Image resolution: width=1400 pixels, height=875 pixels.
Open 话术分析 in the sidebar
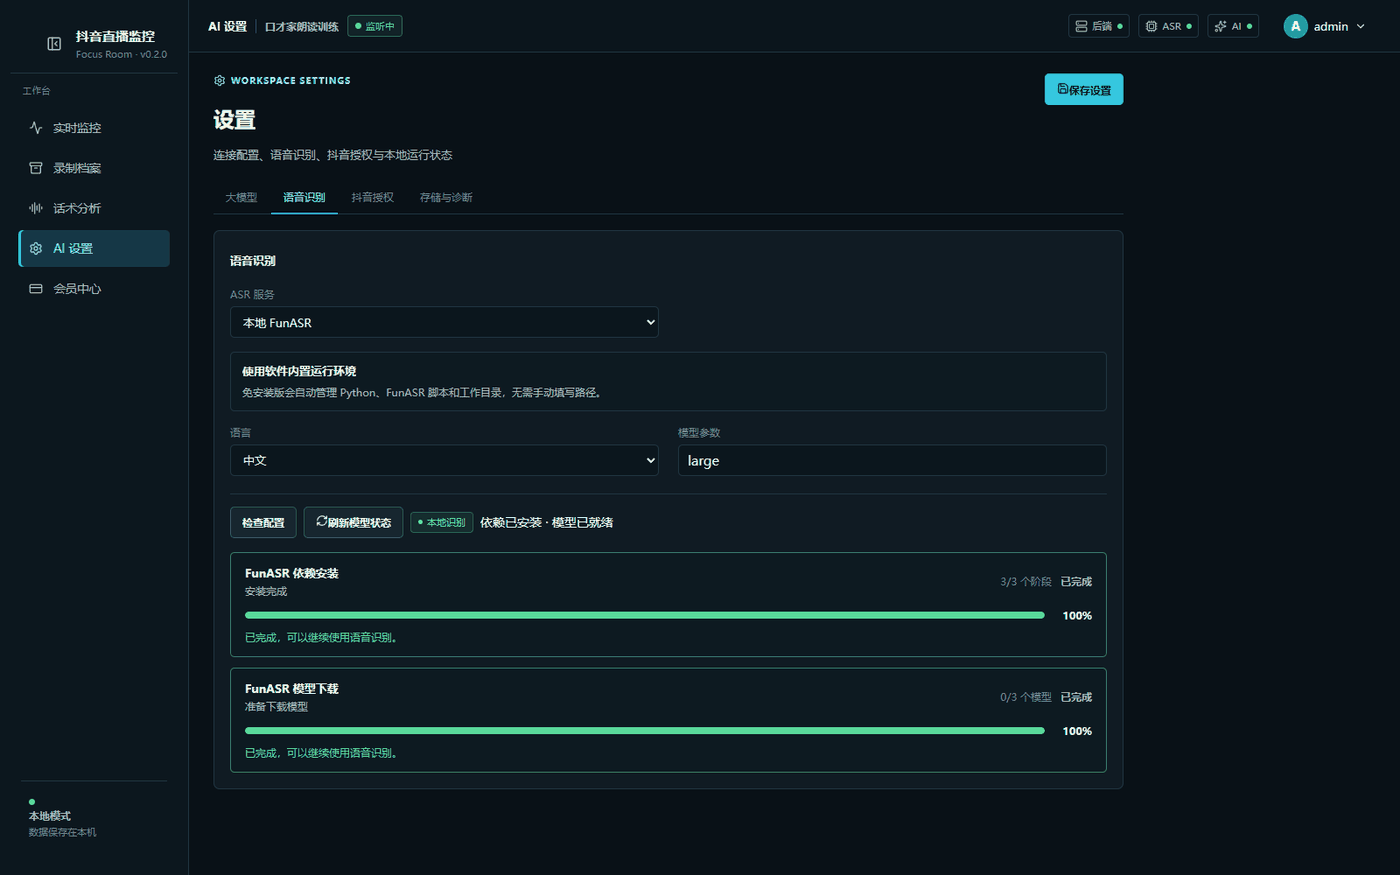pyautogui.click(x=94, y=208)
